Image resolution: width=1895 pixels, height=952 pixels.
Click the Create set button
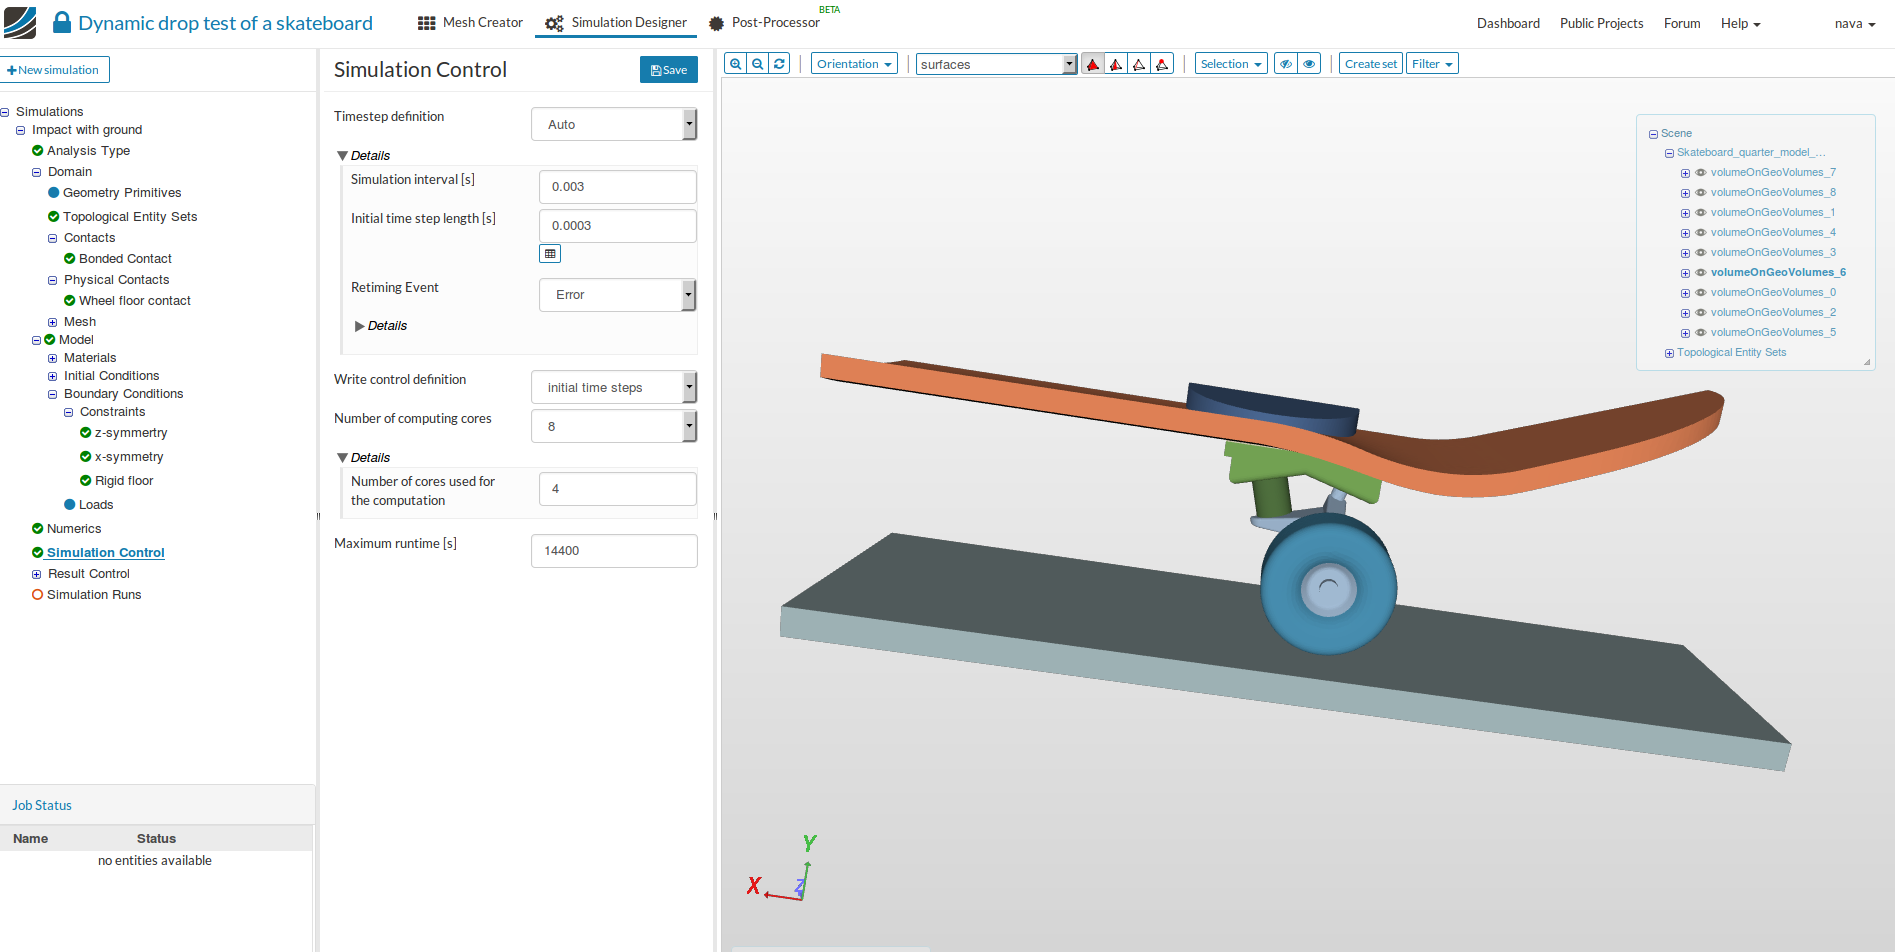[1371, 64]
